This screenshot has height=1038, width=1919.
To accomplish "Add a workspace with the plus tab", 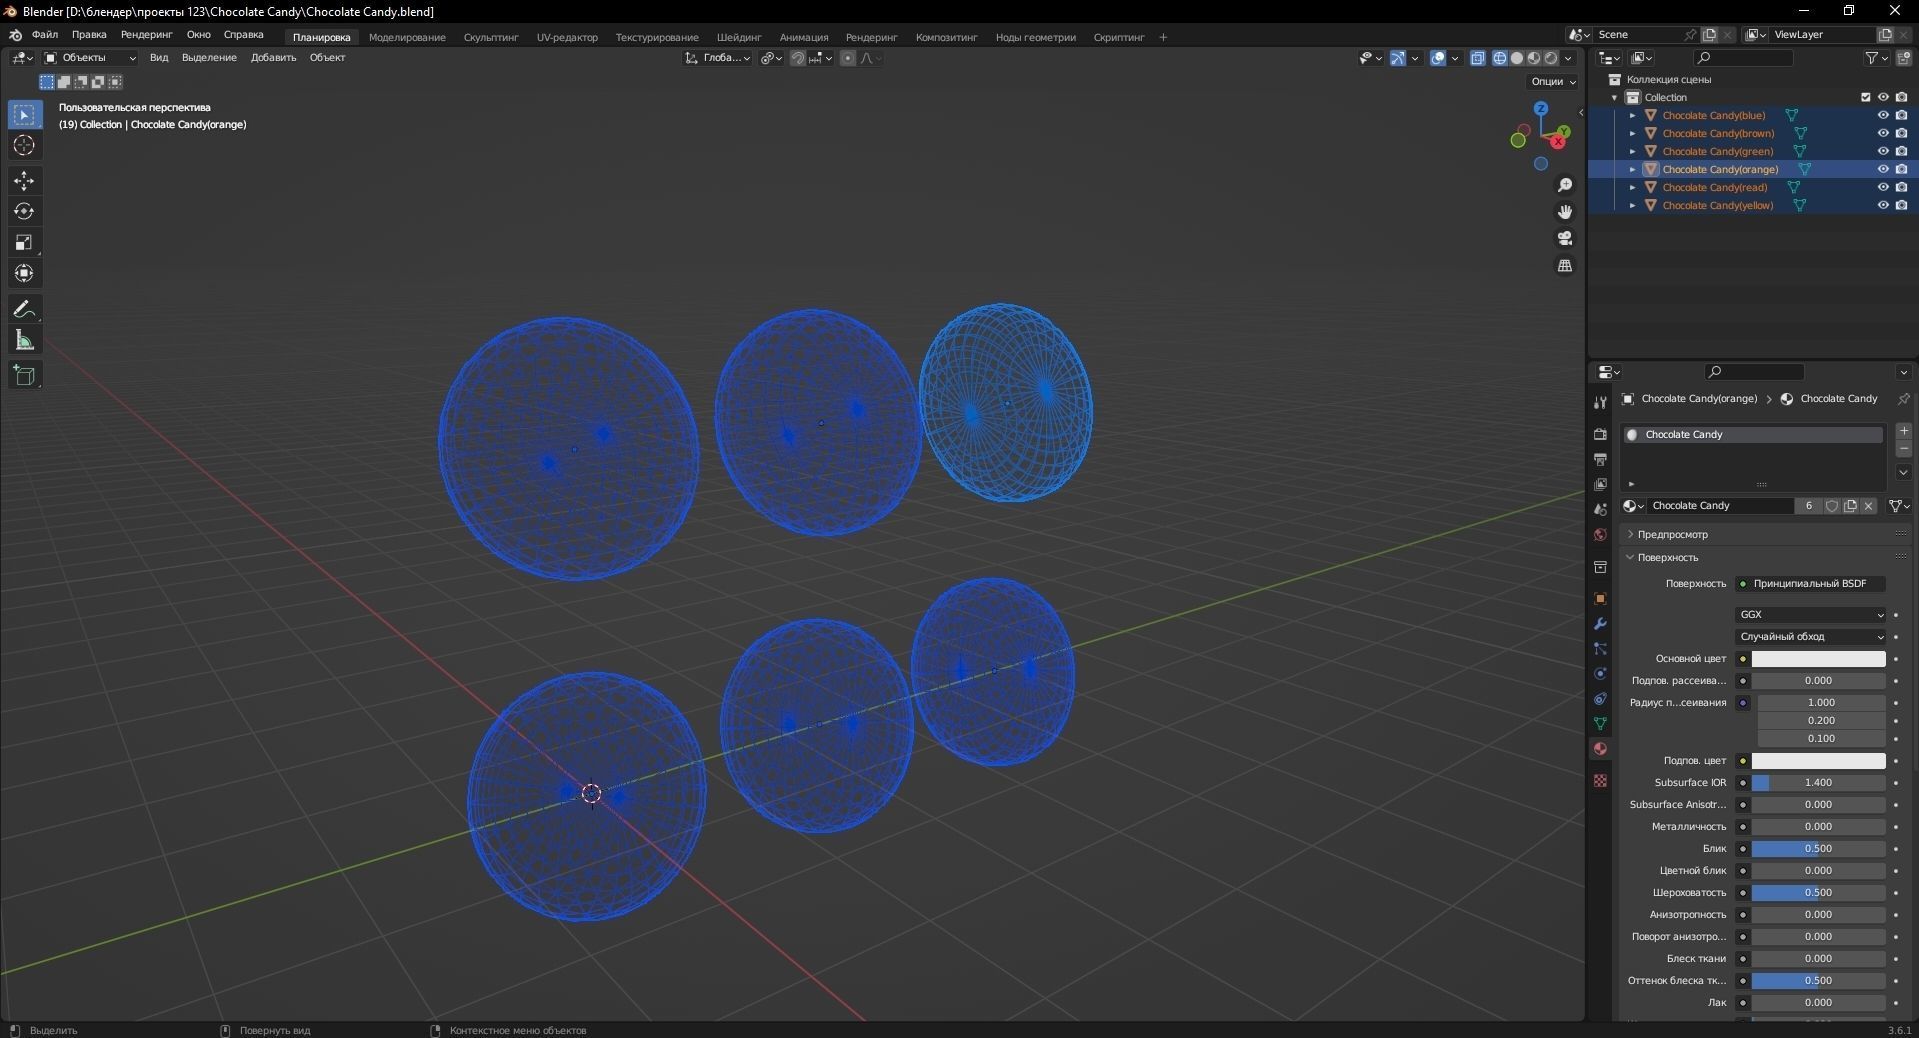I will [1163, 38].
